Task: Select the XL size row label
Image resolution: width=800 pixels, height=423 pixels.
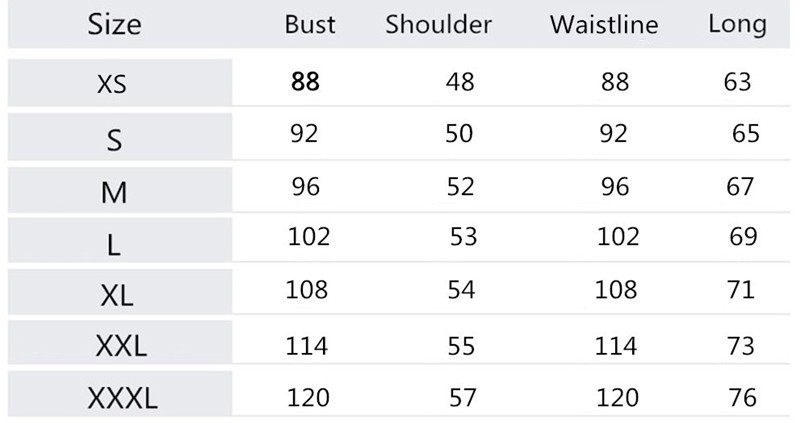Action: tap(117, 297)
